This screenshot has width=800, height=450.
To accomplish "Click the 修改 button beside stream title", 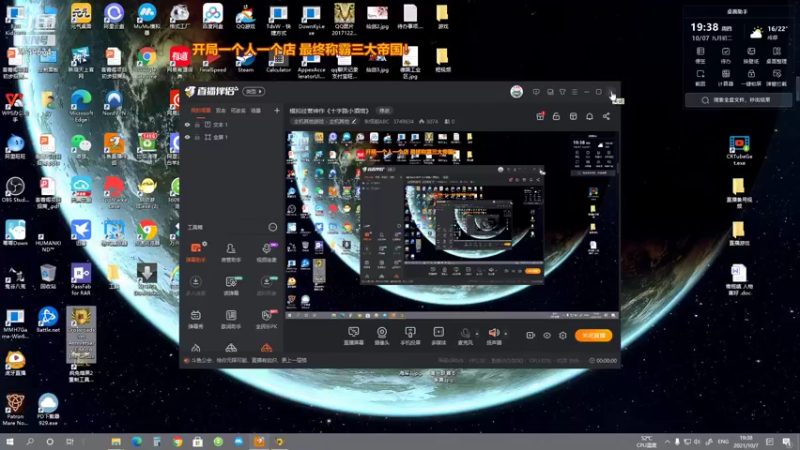I will [384, 111].
